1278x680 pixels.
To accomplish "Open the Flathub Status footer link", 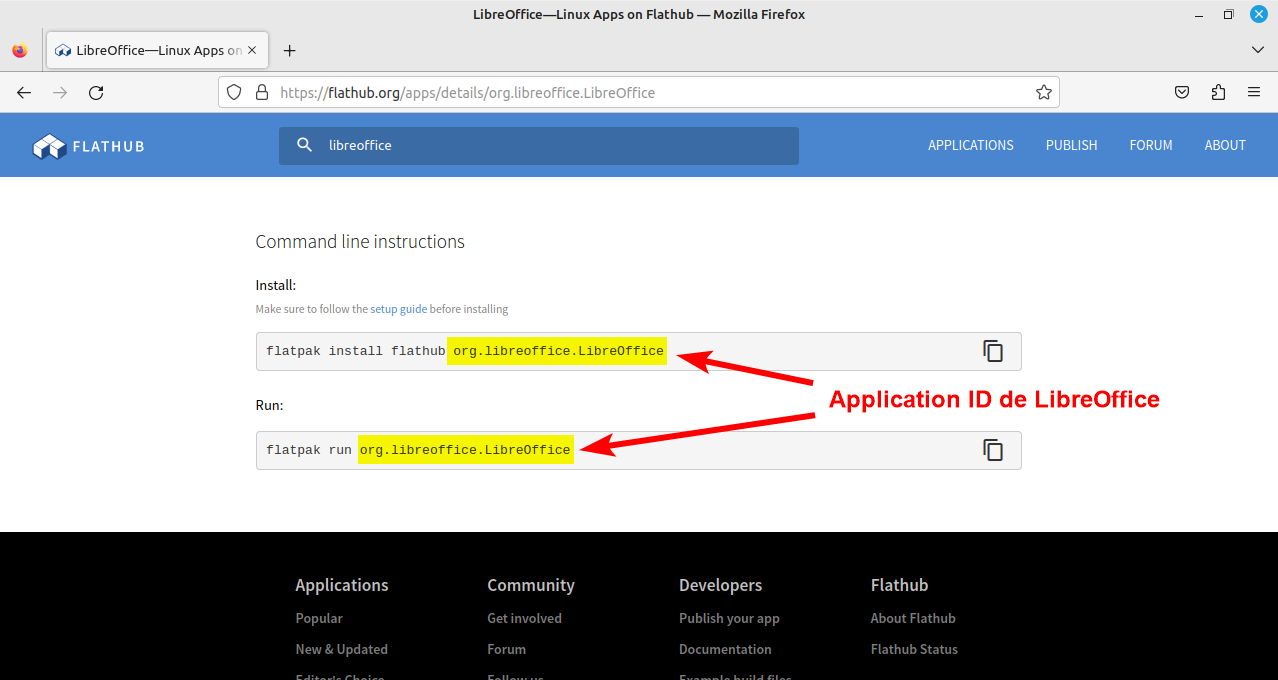I will (914, 649).
